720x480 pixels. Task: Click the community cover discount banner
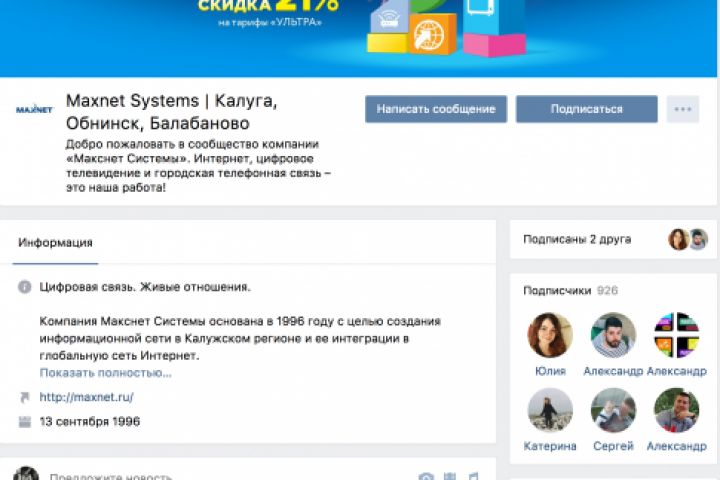point(358,38)
